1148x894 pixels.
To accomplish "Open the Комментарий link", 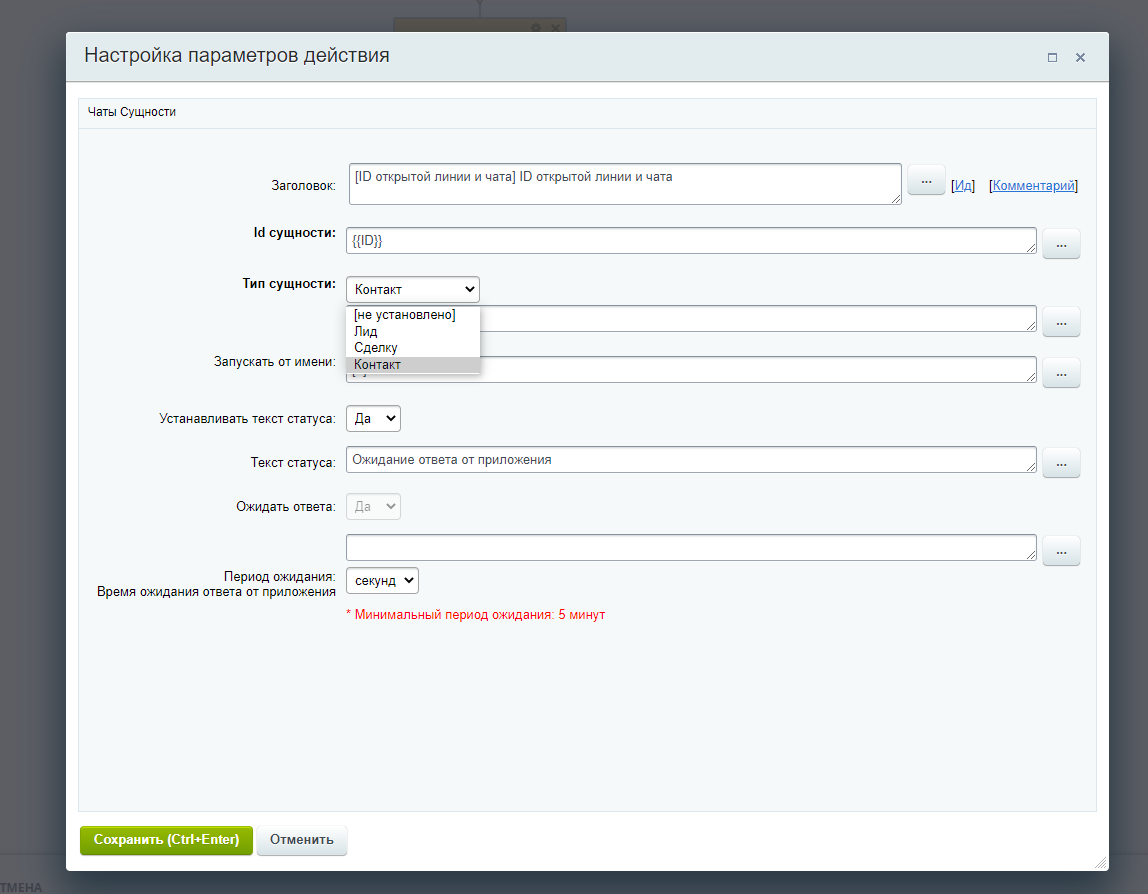I will (1033, 185).
